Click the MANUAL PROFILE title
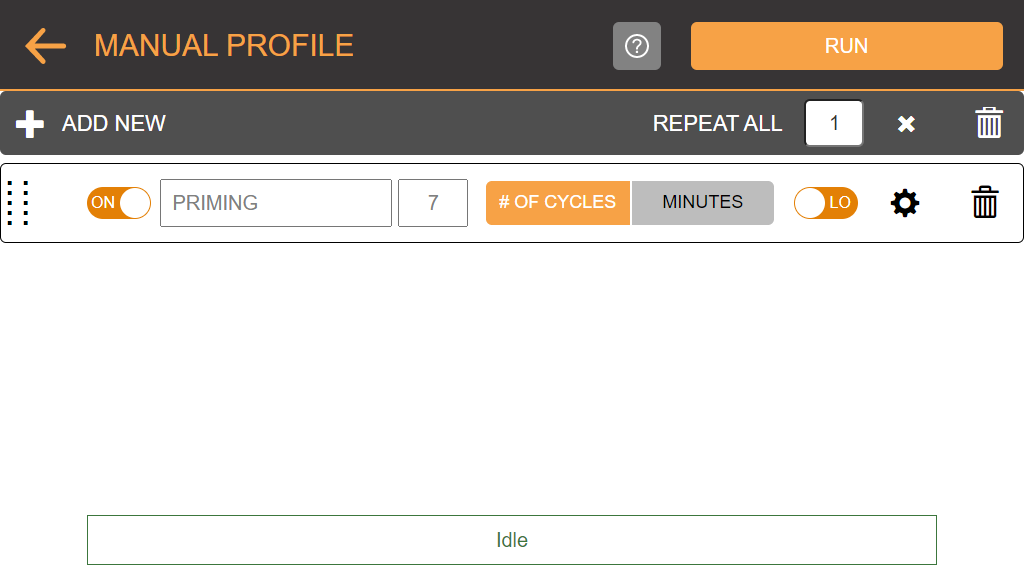This screenshot has width=1024, height=567. point(224,46)
